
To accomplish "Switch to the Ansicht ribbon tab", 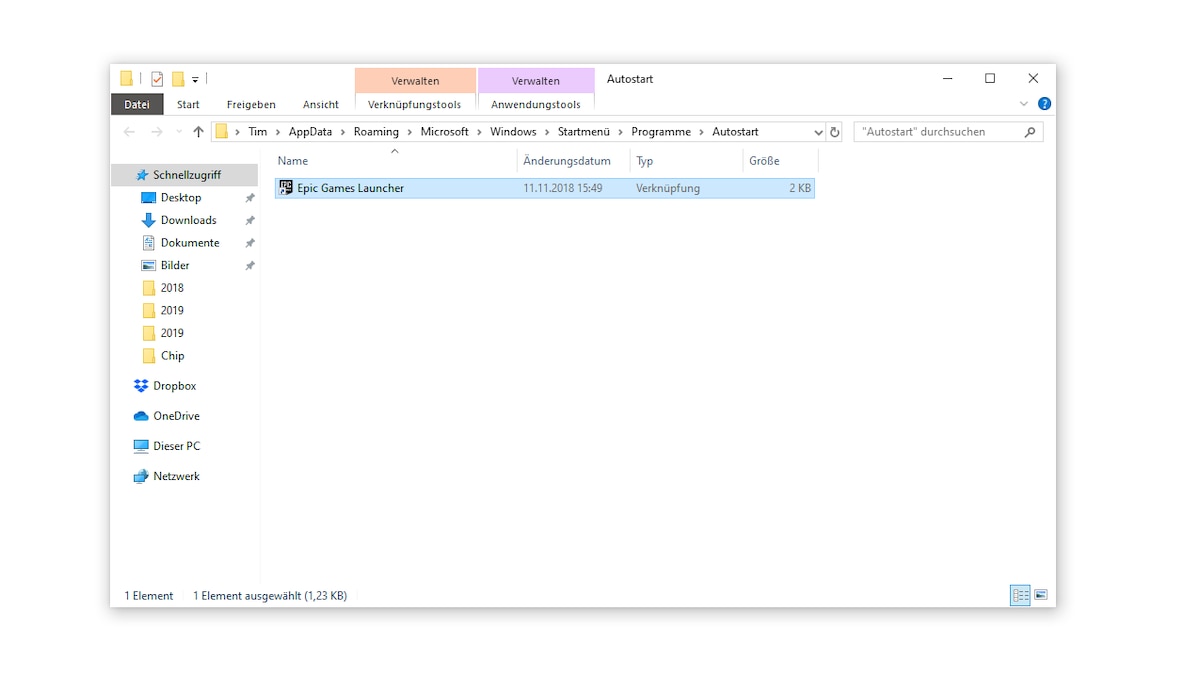I will 320,104.
